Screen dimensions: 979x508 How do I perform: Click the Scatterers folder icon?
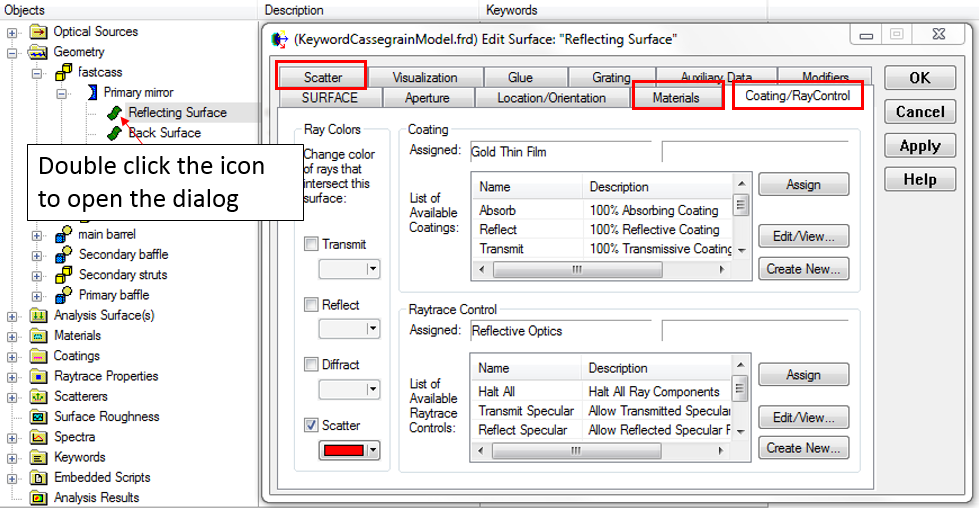coord(39,396)
